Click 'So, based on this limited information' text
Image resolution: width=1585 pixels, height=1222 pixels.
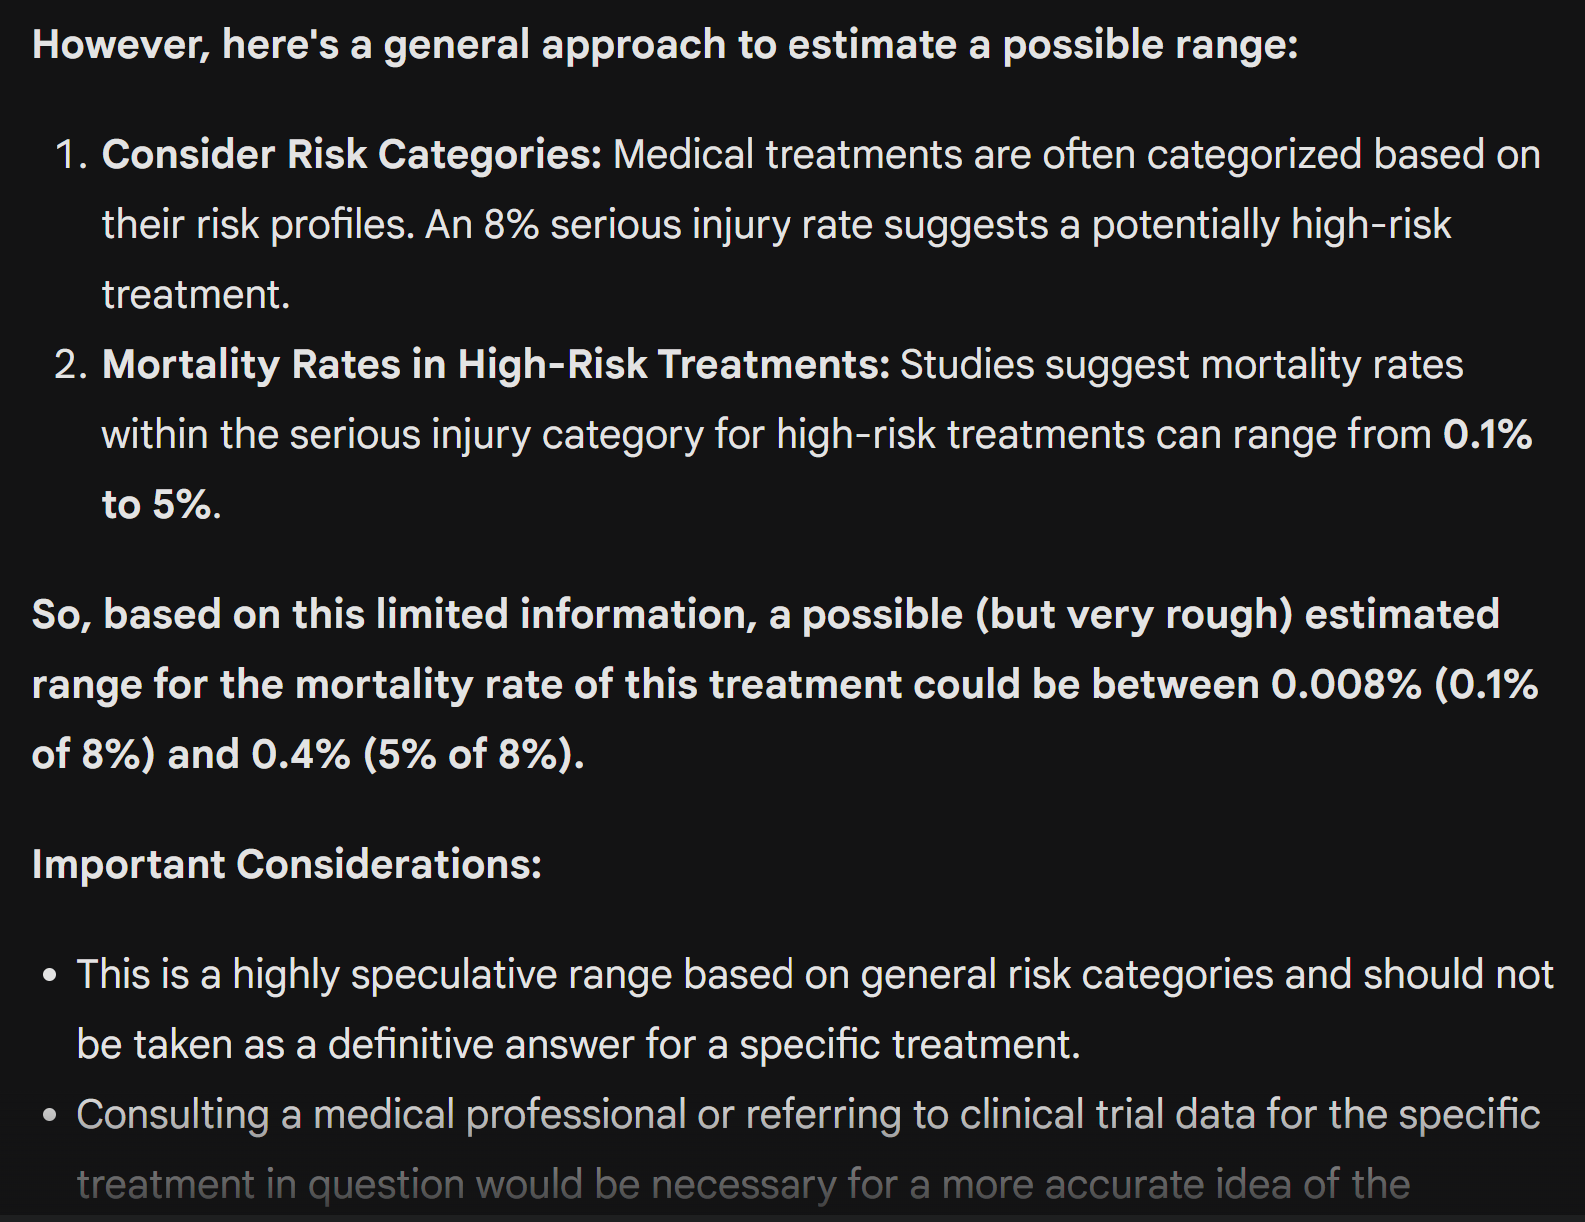394,615
